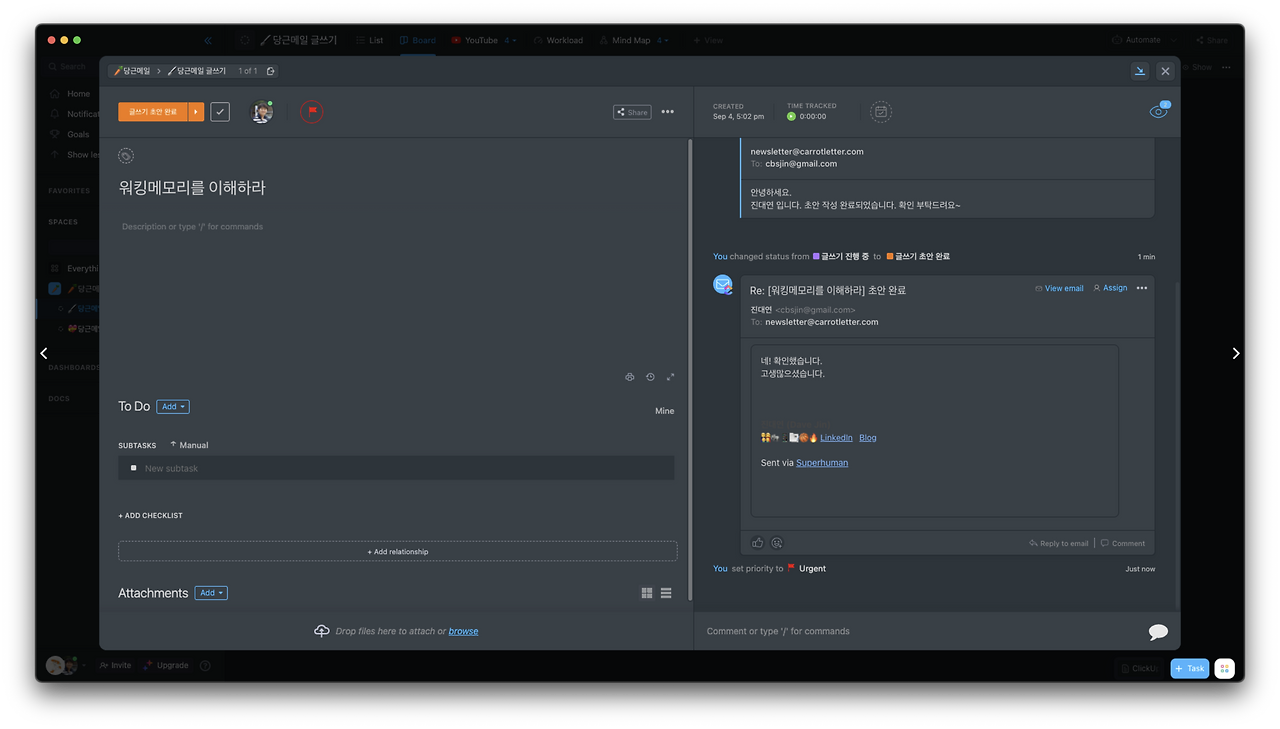Open the Blog link in email
Viewport: 1280px width, 729px height.
(868, 438)
